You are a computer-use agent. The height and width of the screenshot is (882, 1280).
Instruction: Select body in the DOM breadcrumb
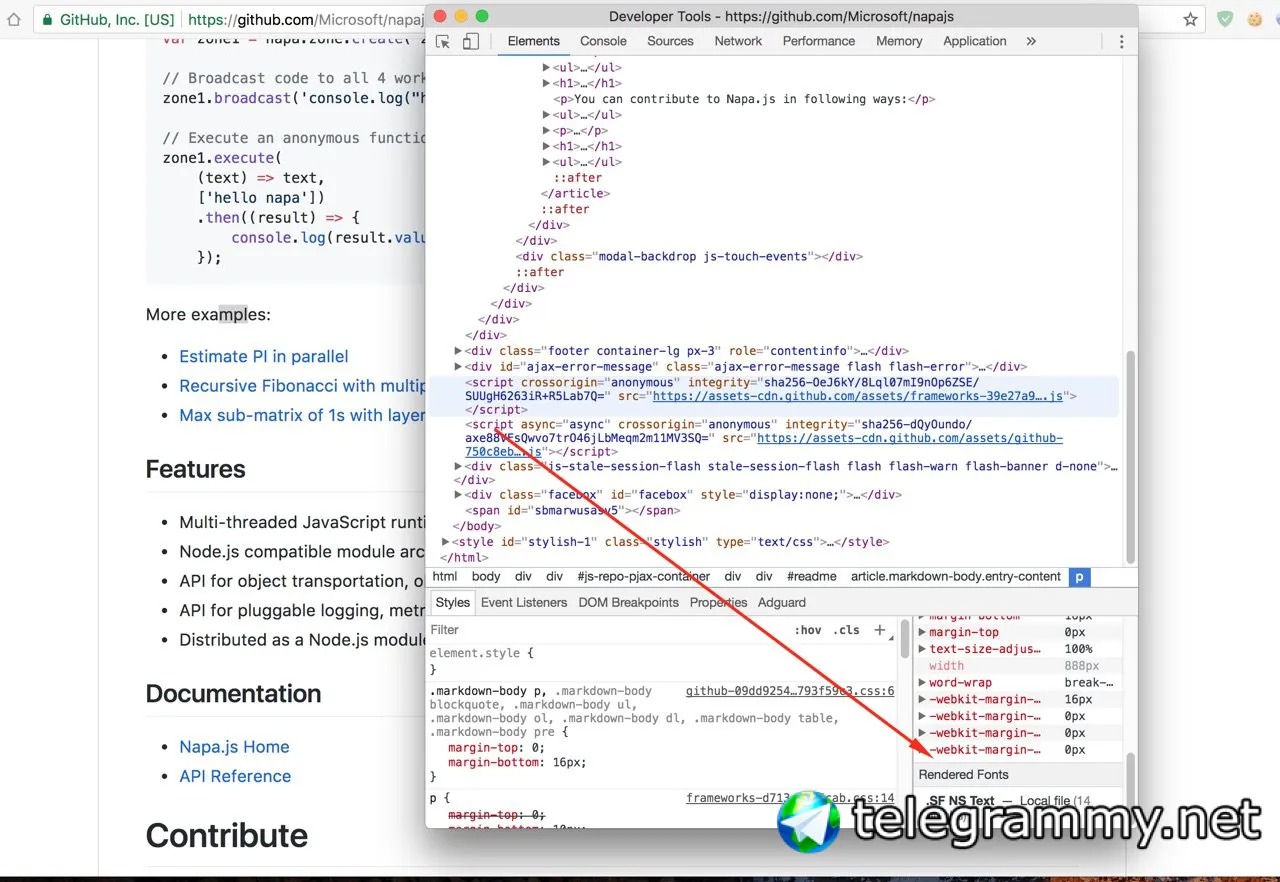tap(486, 576)
